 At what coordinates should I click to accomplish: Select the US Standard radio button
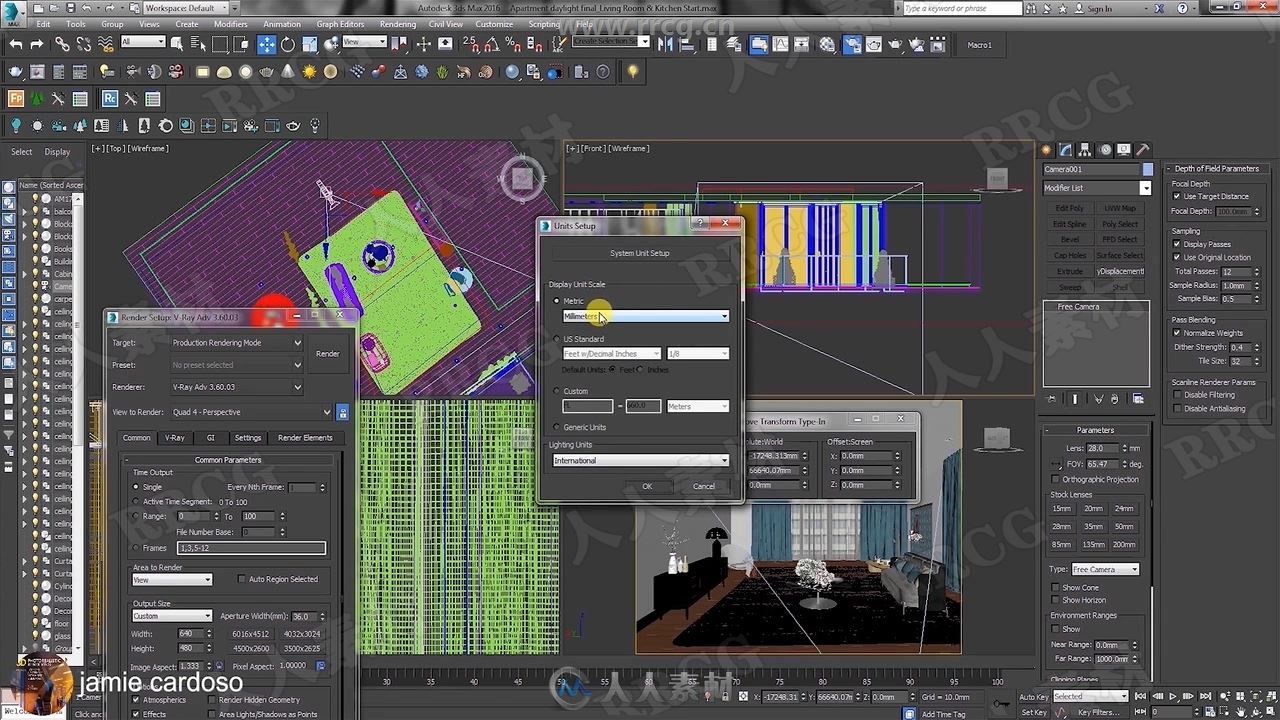[x=557, y=339]
